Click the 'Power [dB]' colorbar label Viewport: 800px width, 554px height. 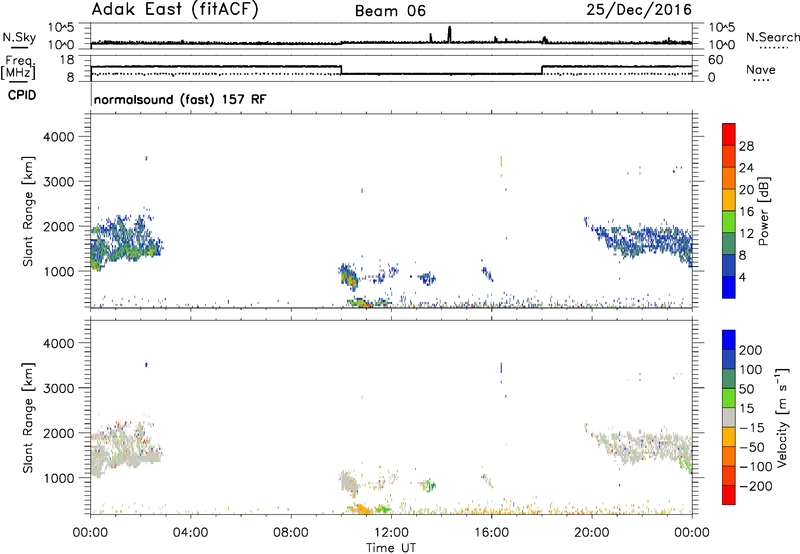click(x=763, y=211)
